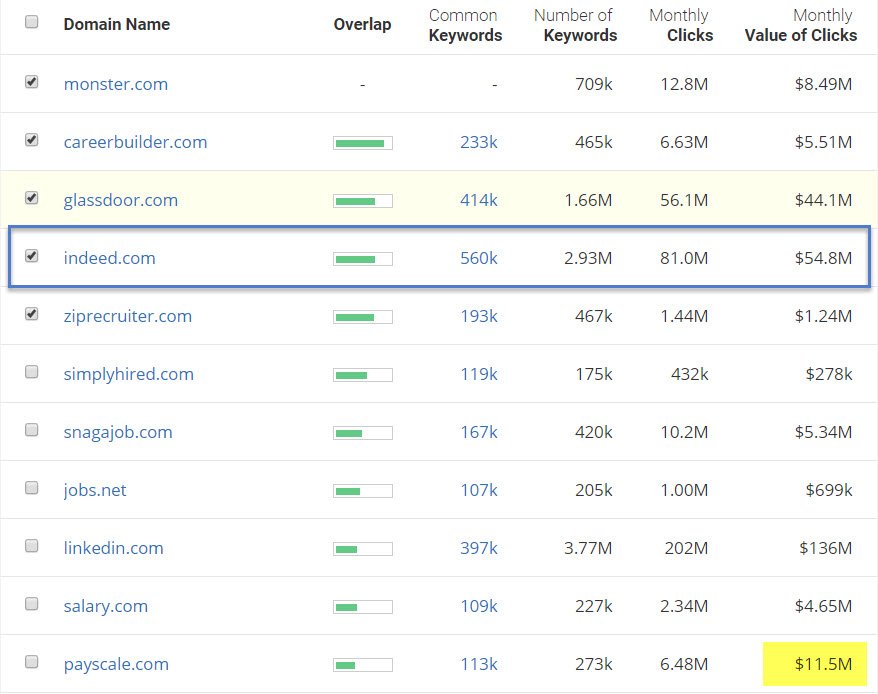View 560k common keywords for indeed.com
878x694 pixels.
[479, 258]
